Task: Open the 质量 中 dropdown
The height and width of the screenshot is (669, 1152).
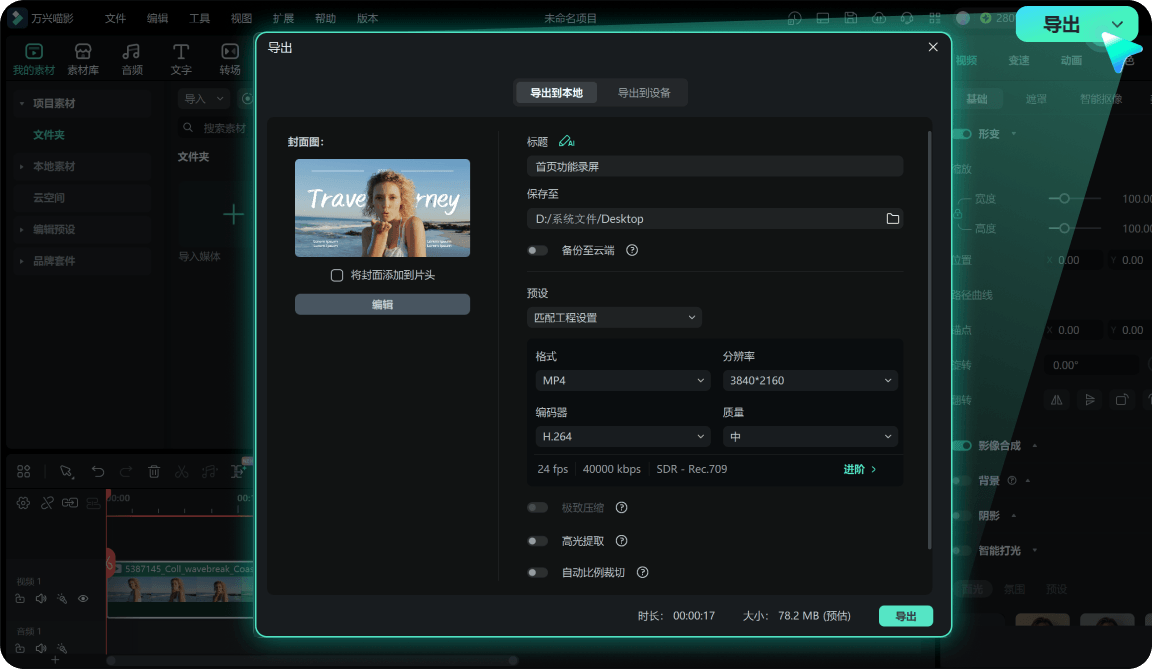Action: tap(810, 436)
